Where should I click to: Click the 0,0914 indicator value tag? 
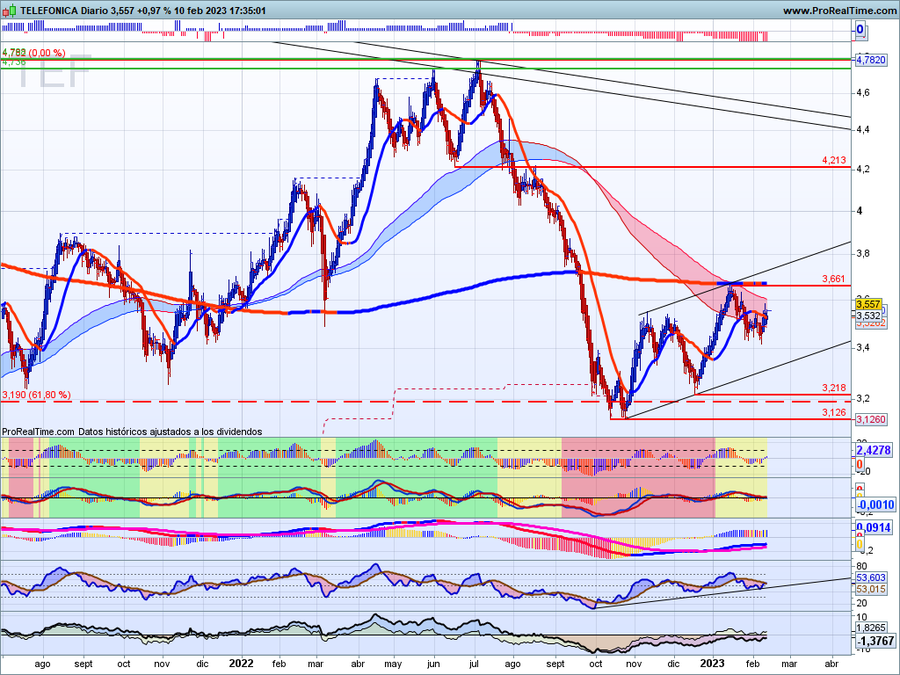pyautogui.click(x=873, y=527)
